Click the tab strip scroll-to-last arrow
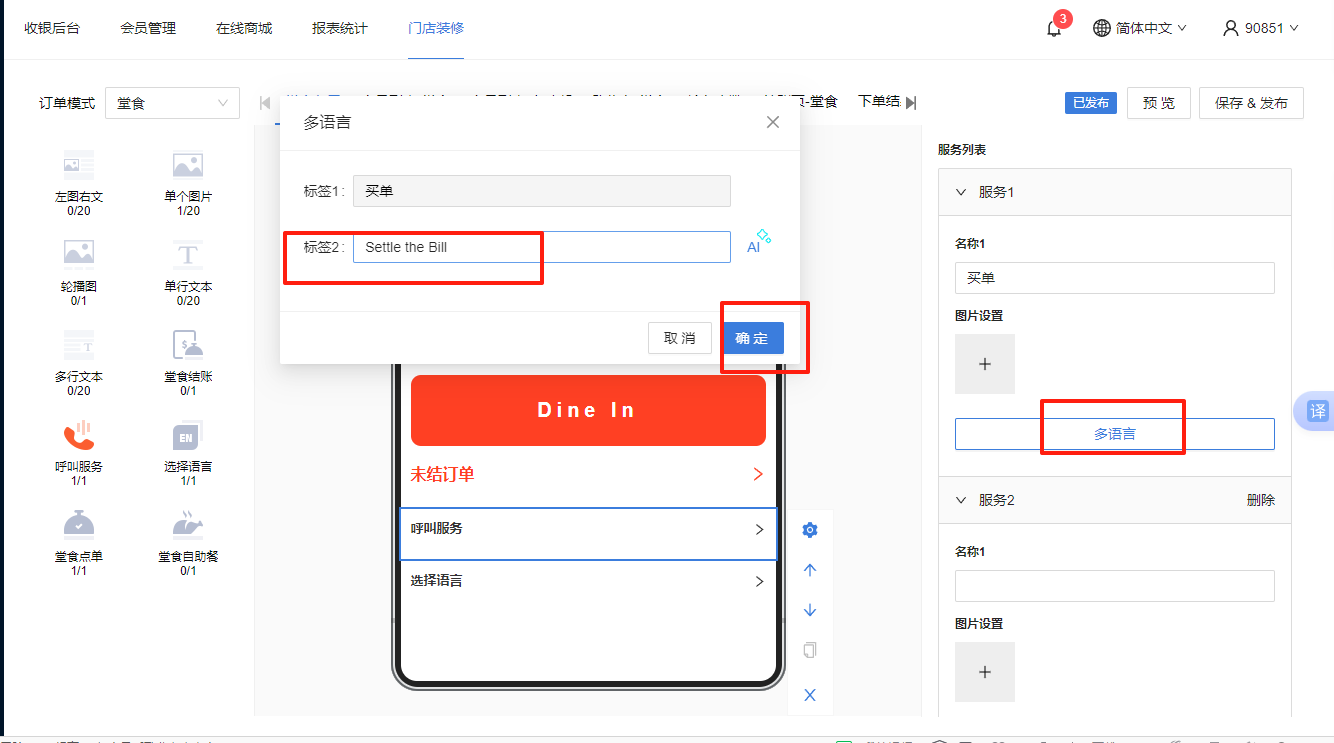 click(x=911, y=102)
